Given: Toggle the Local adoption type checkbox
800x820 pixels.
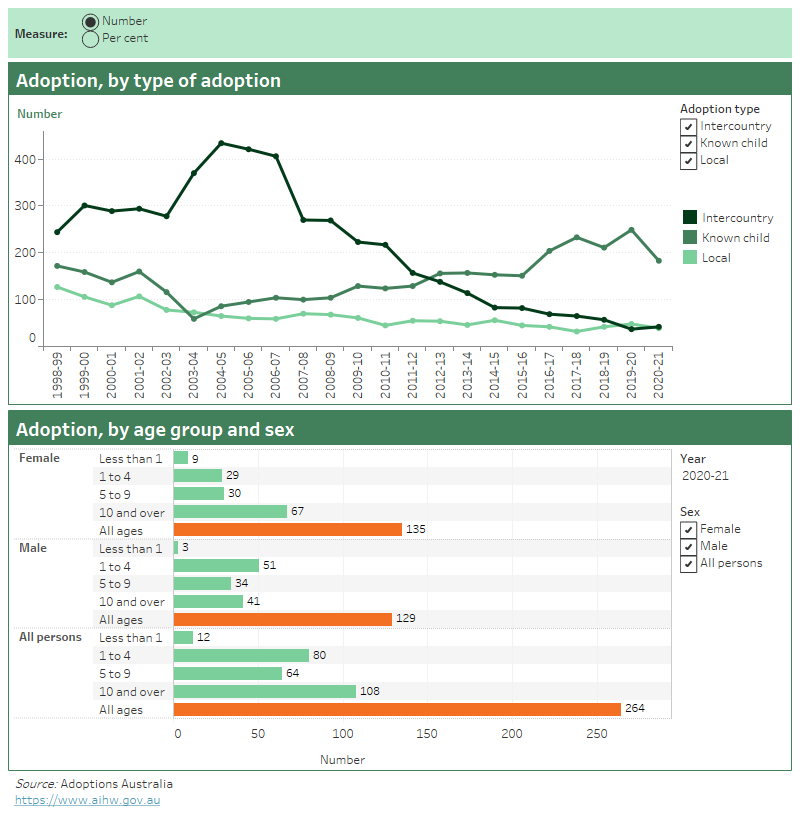Looking at the screenshot, I should pyautogui.click(x=688, y=160).
